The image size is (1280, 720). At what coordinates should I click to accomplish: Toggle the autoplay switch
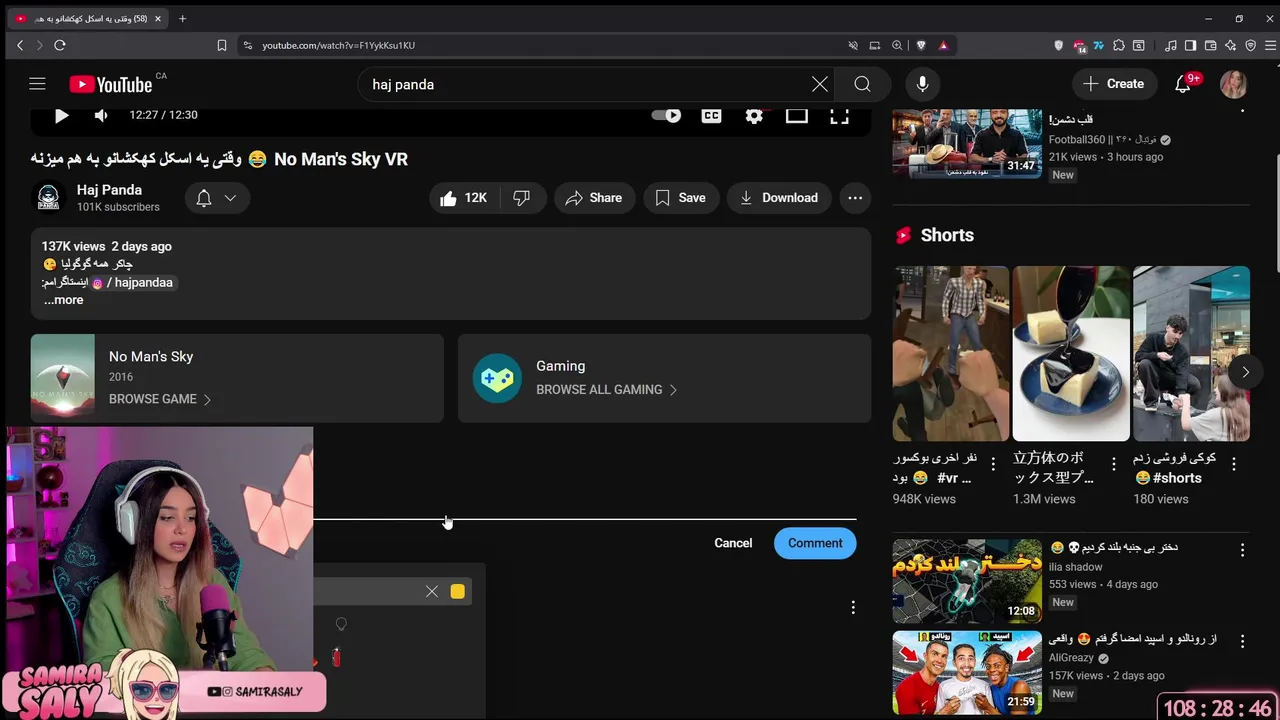(666, 115)
